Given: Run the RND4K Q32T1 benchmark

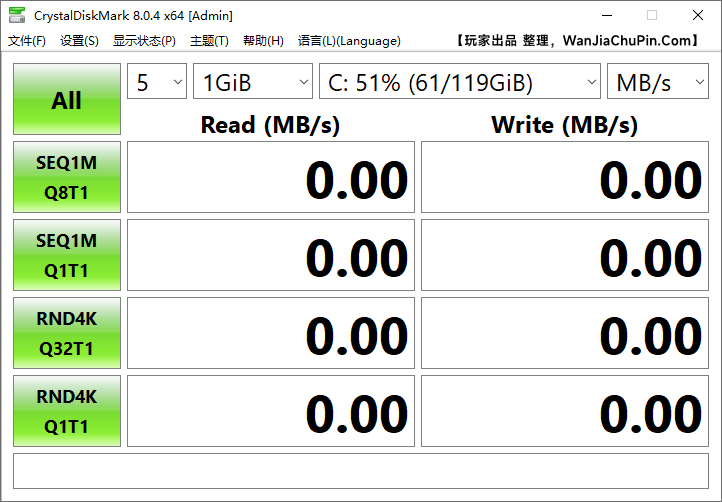Looking at the screenshot, I should [x=67, y=333].
